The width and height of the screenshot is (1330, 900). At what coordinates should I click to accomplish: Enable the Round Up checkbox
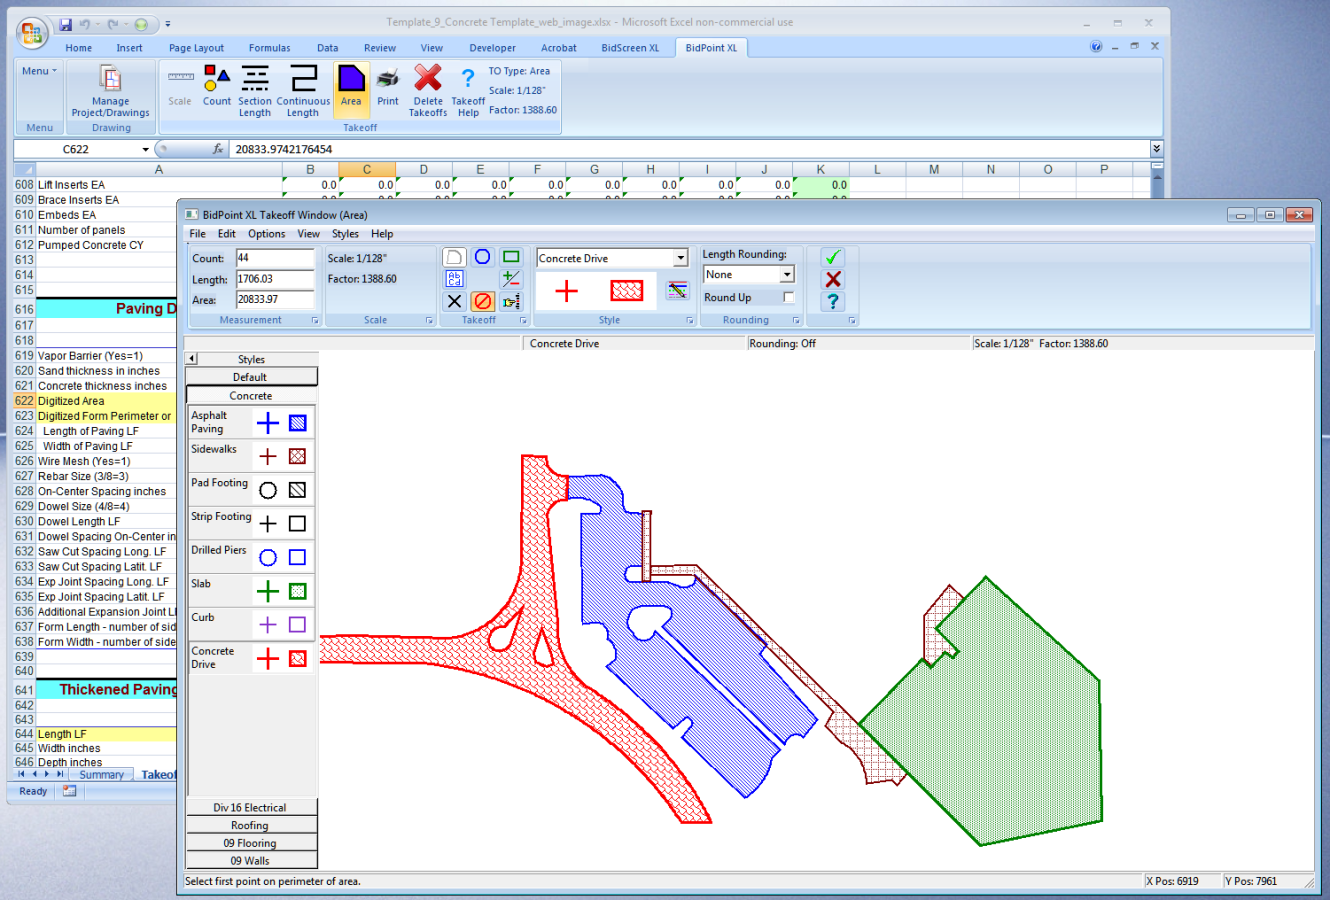pos(787,297)
